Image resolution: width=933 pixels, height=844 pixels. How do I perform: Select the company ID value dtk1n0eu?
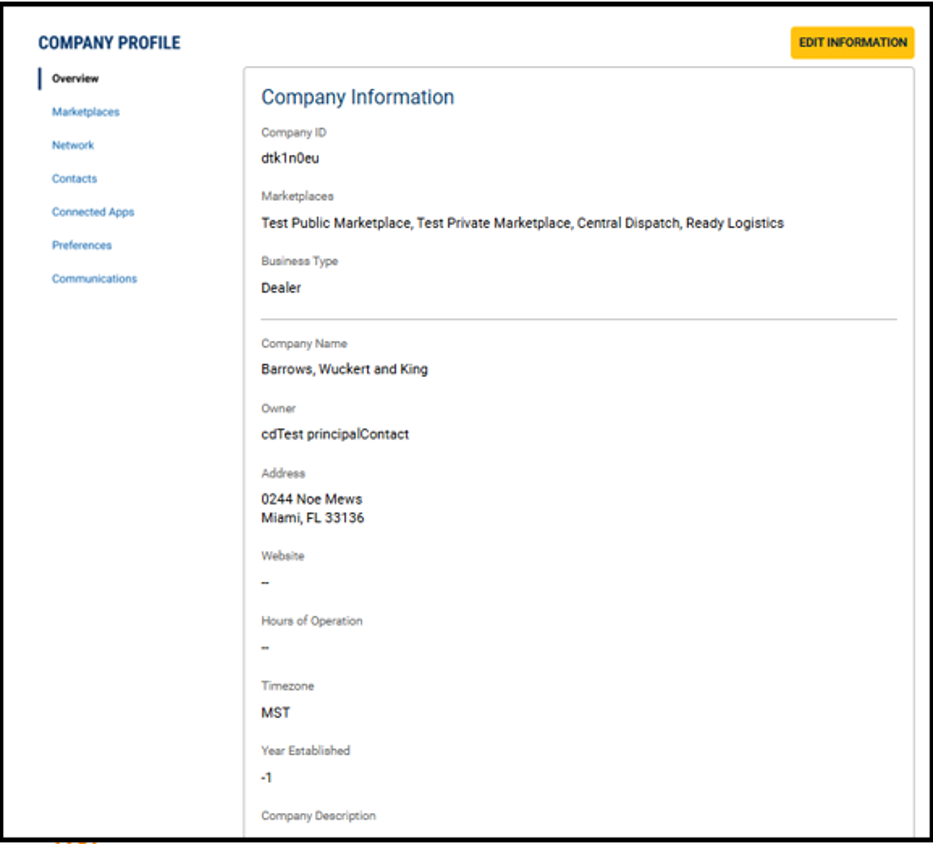[x=290, y=158]
